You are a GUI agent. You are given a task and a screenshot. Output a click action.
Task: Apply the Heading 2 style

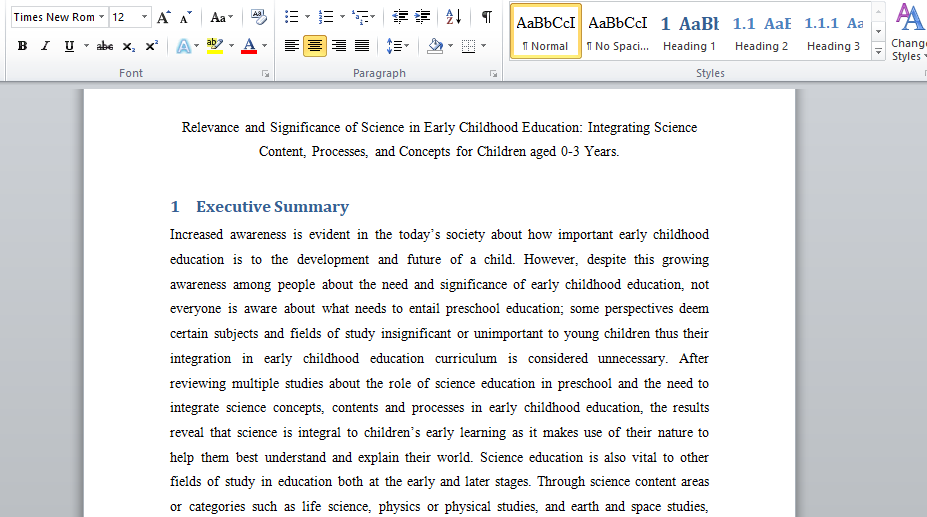click(x=761, y=31)
